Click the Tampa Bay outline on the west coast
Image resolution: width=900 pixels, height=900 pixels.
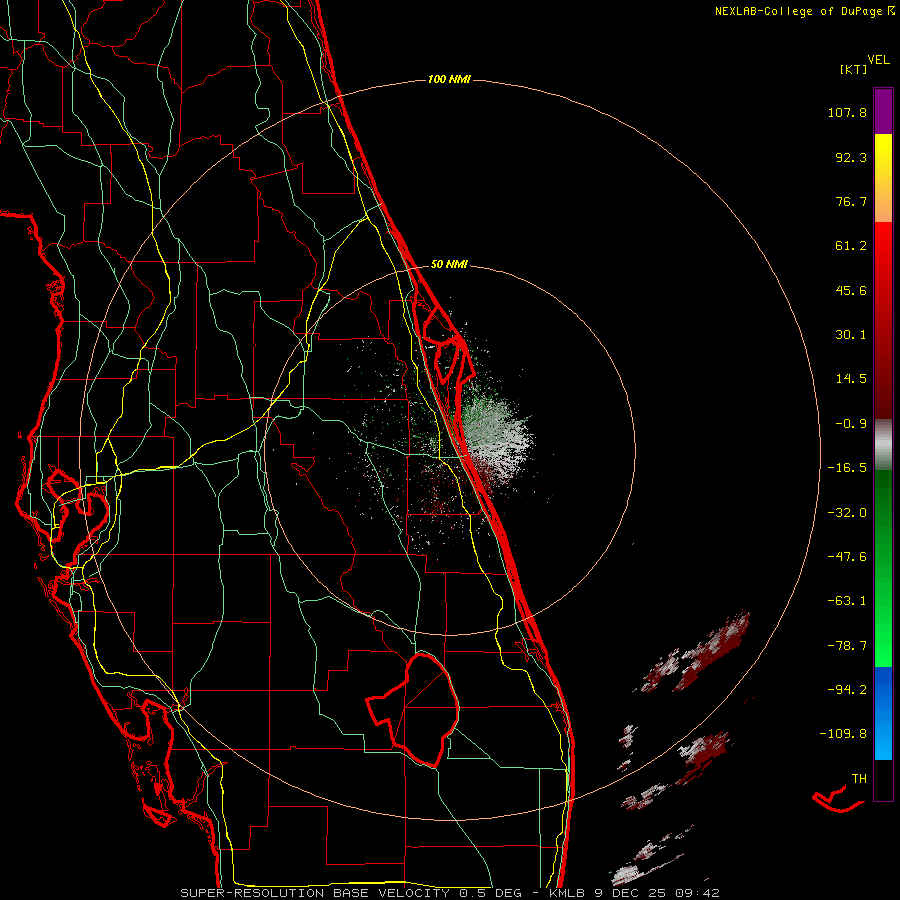[77, 505]
